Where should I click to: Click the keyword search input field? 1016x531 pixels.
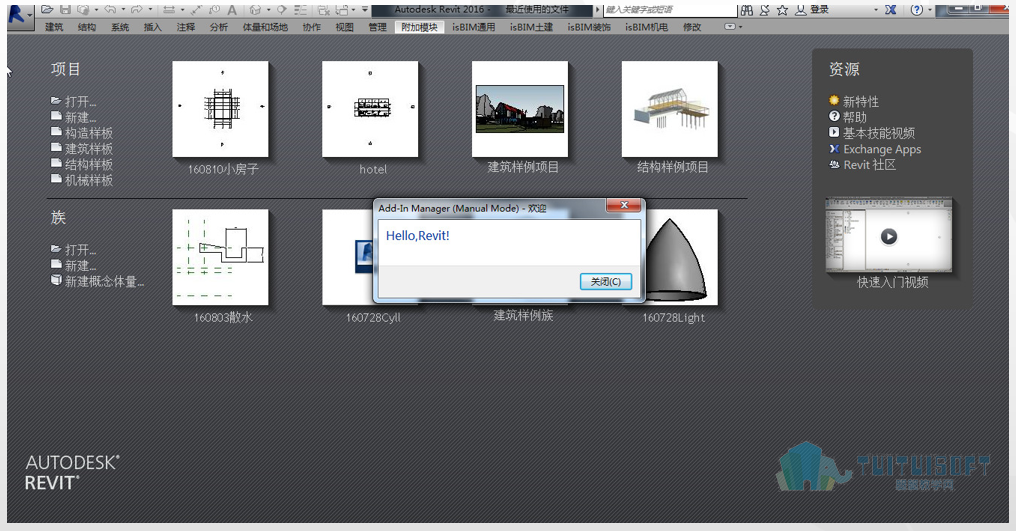pos(670,10)
